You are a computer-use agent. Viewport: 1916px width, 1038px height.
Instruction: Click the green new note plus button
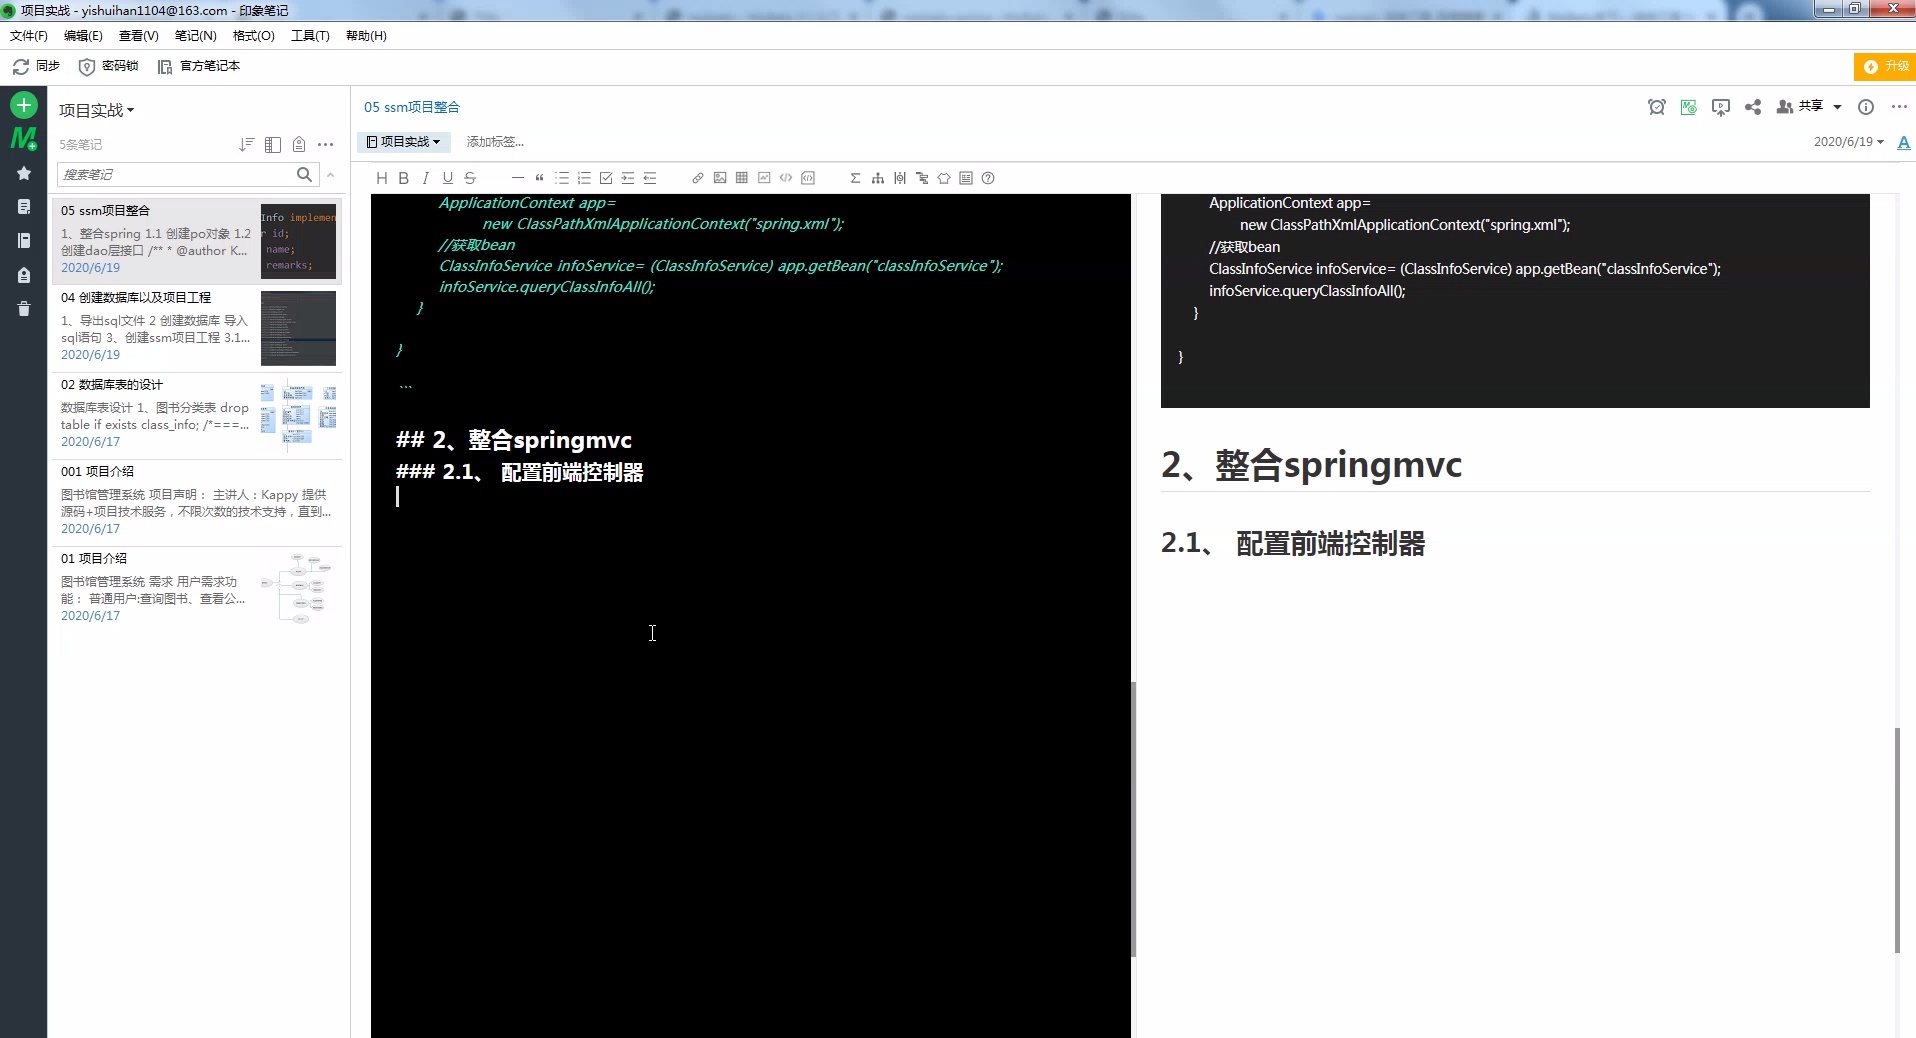point(24,105)
